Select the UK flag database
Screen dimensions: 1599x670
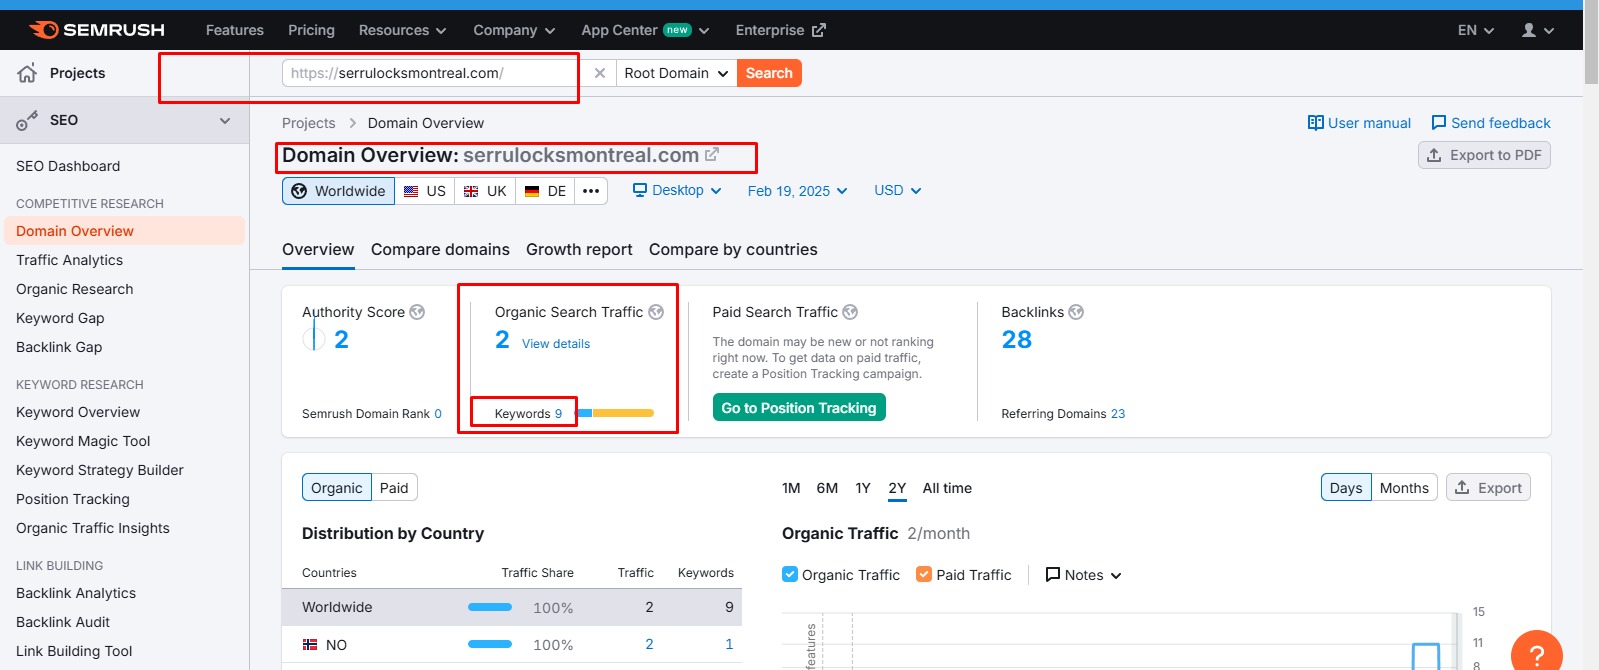click(x=485, y=191)
